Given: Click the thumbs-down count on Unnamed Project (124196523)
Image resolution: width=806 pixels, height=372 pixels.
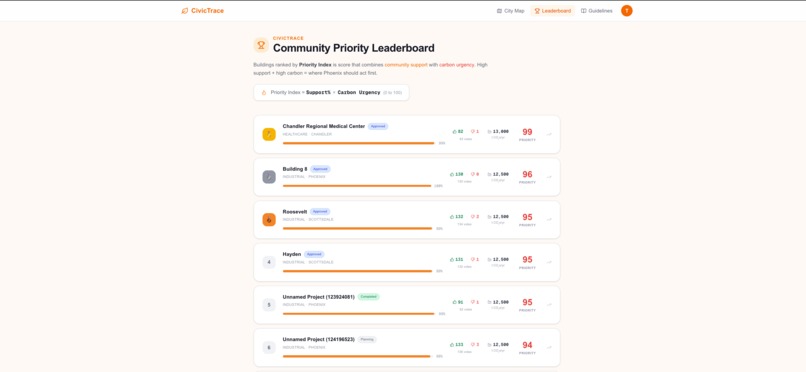Looking at the screenshot, I should [x=475, y=345].
